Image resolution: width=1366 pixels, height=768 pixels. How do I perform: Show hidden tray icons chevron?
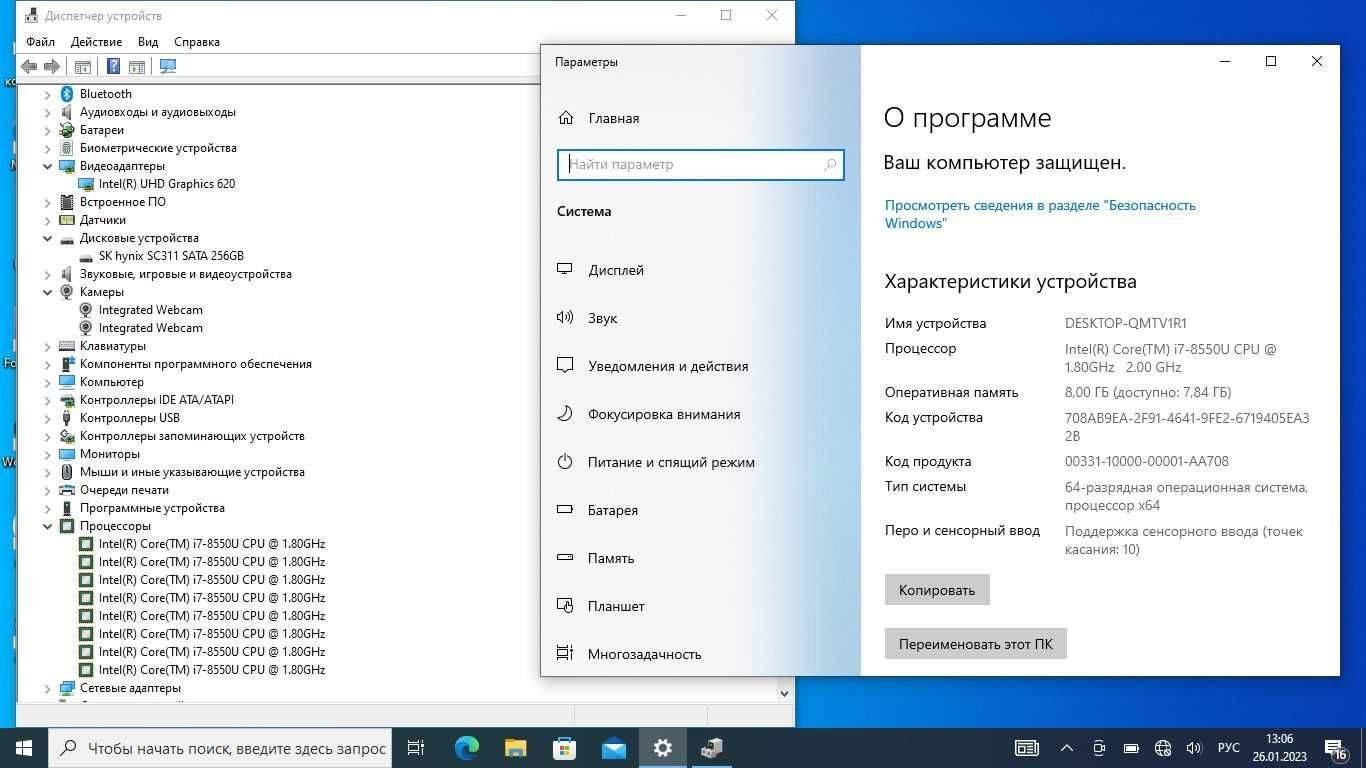(x=1067, y=748)
